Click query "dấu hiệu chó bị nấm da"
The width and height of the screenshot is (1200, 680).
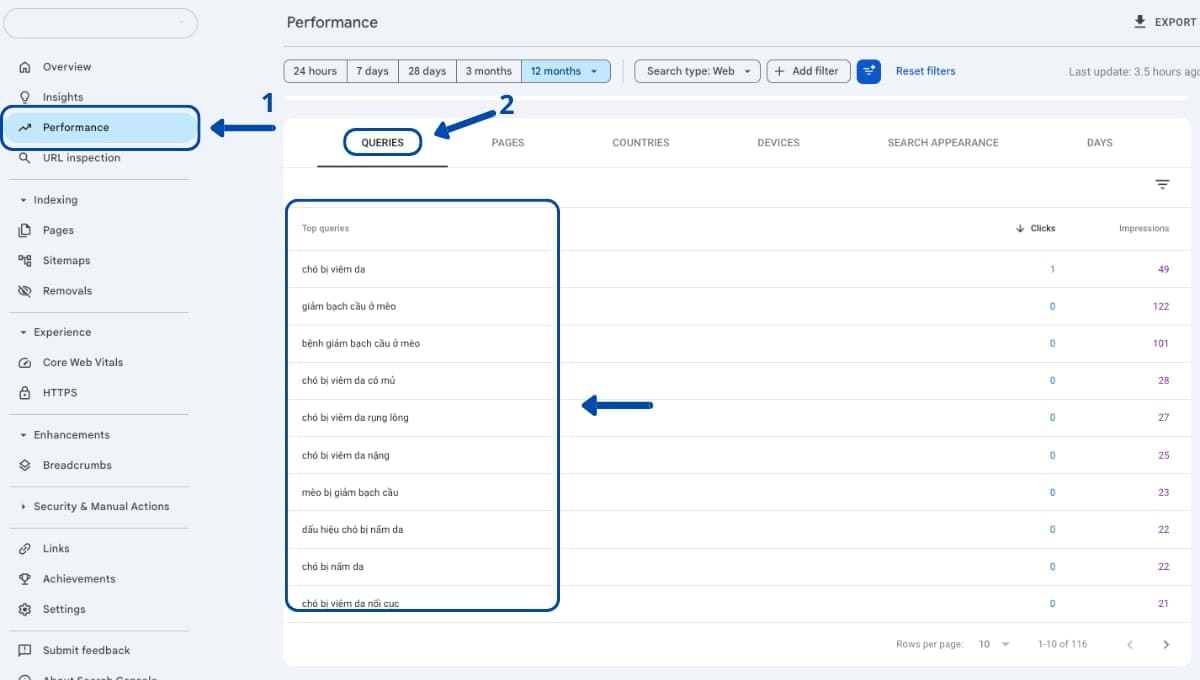[x=352, y=530]
